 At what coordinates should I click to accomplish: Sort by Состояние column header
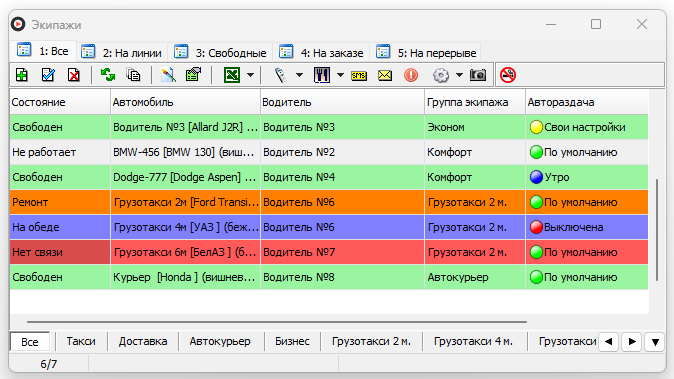pos(60,102)
